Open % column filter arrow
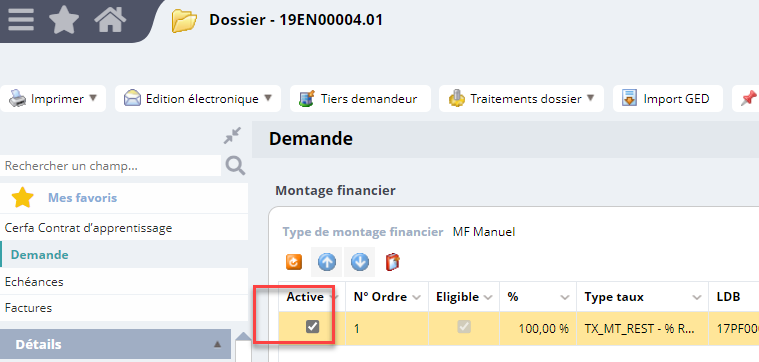Image resolution: width=759 pixels, height=362 pixels. tap(564, 297)
